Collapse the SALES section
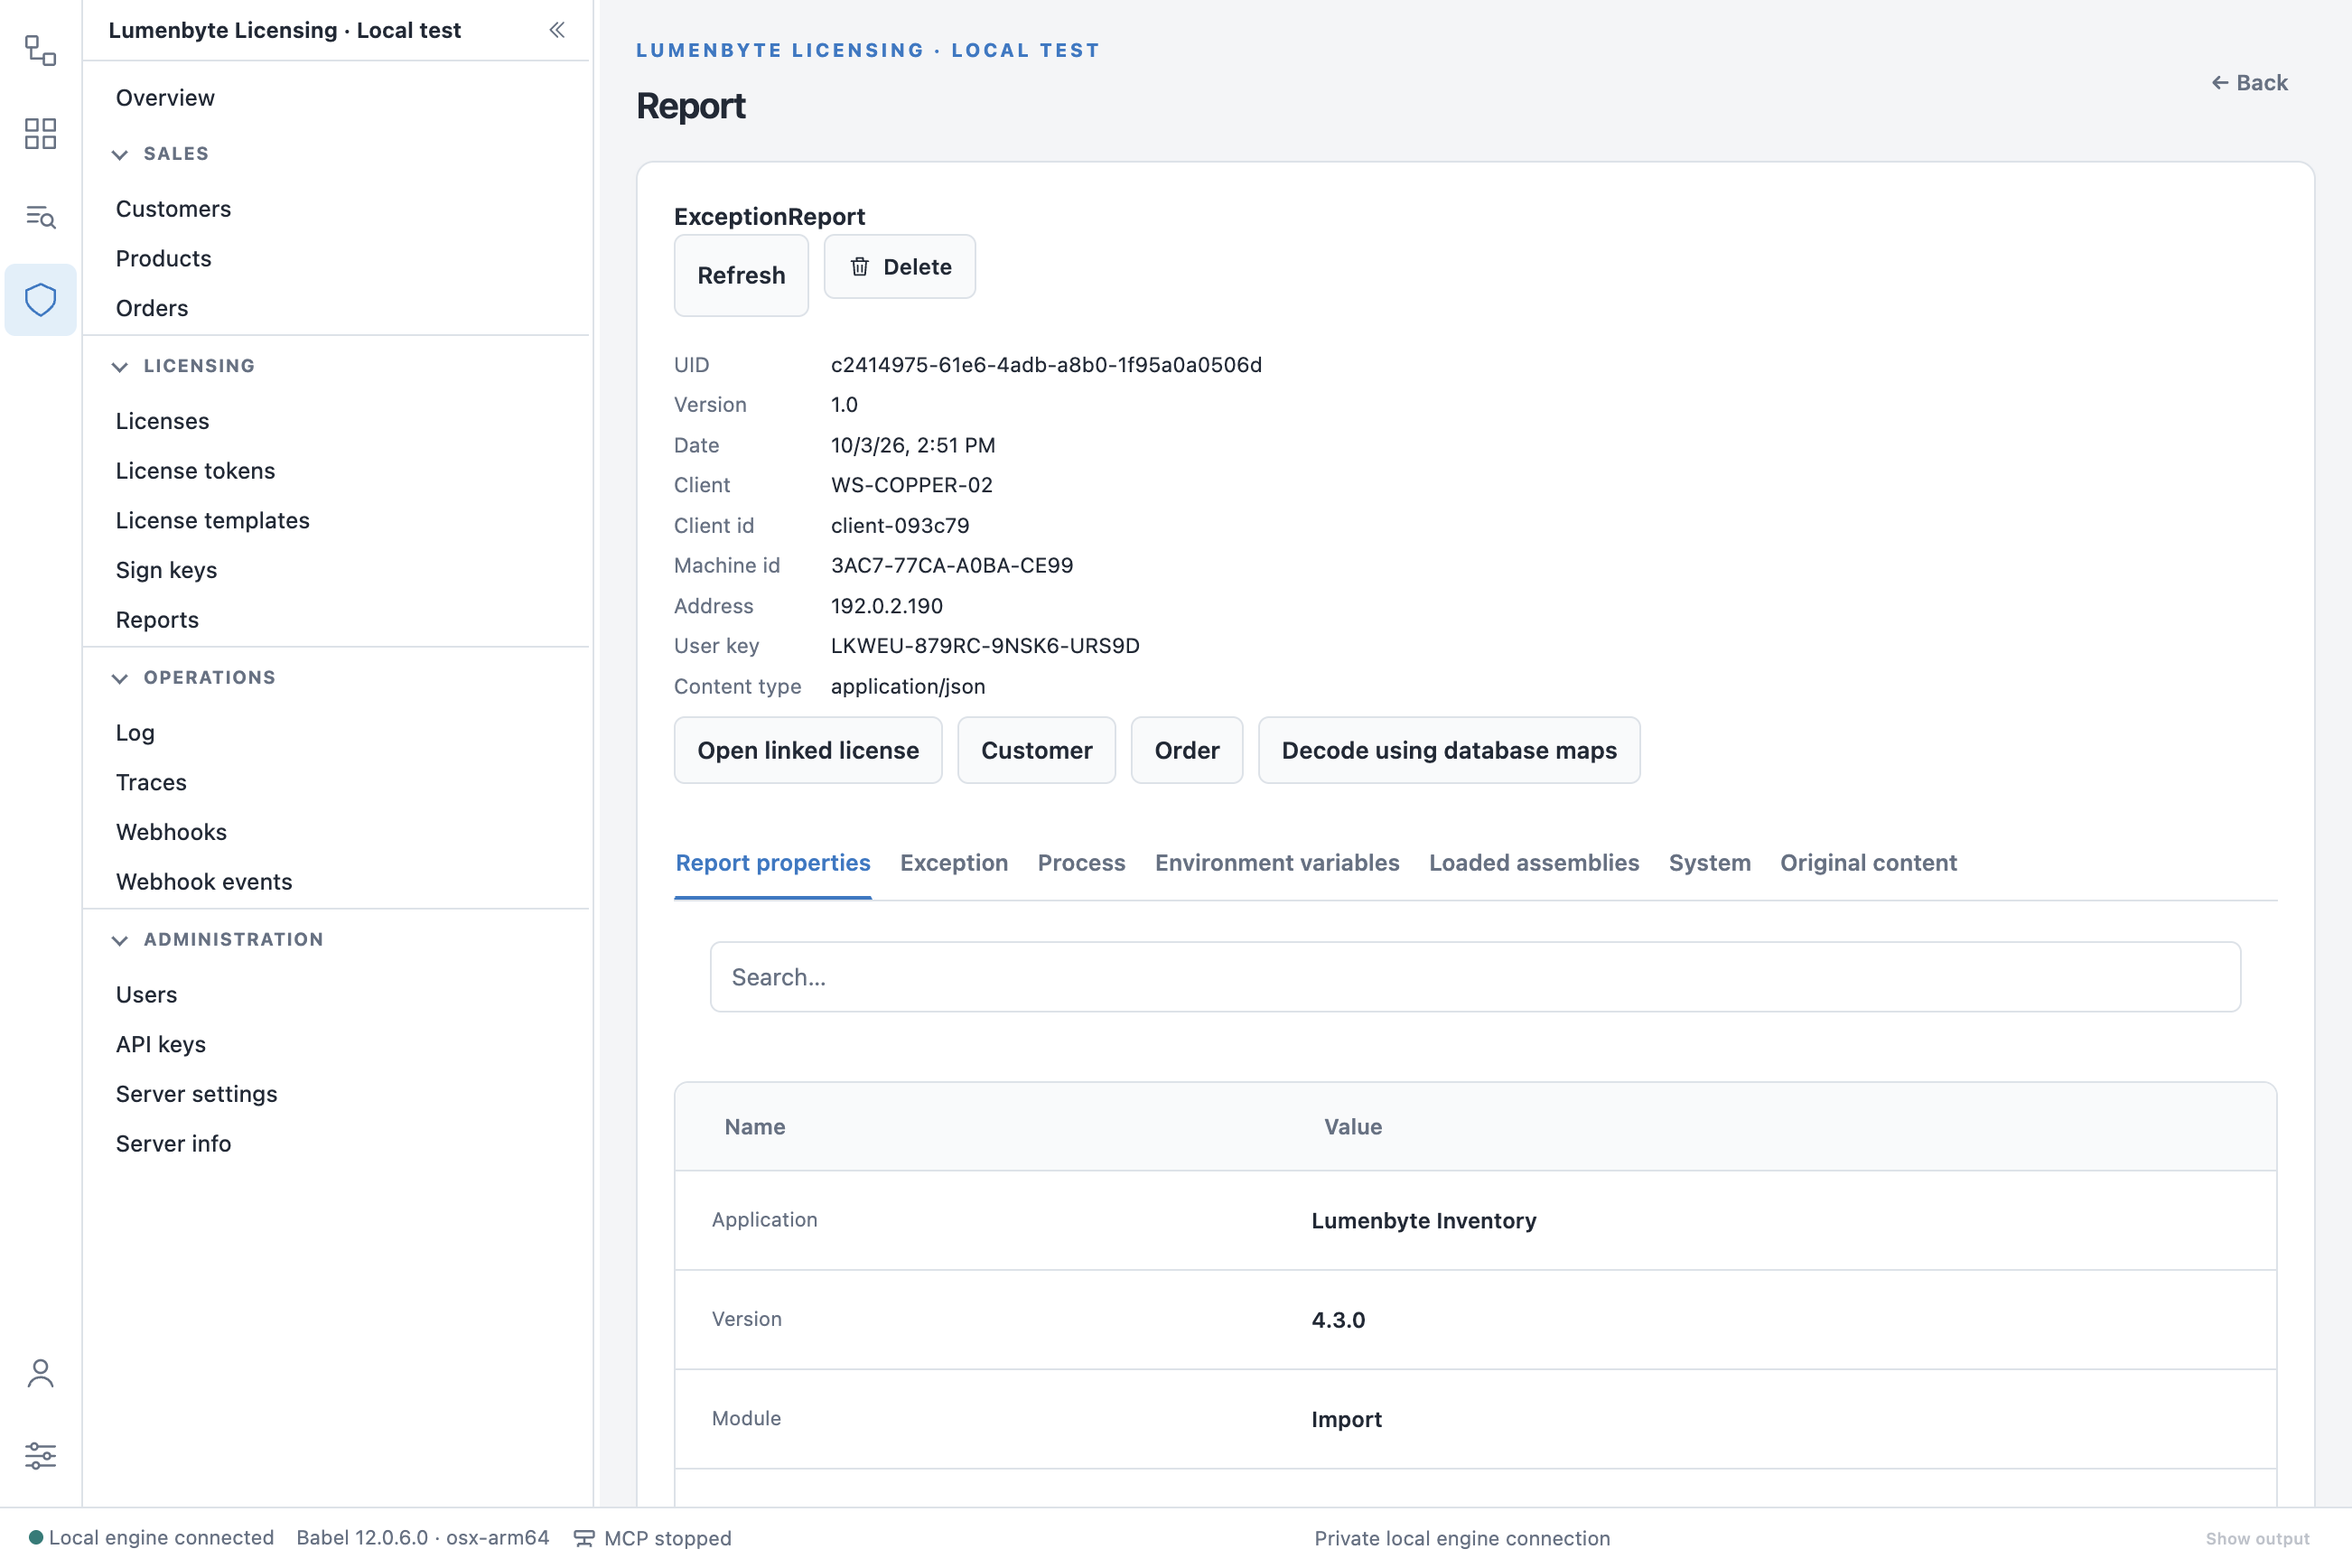 tap(119, 154)
